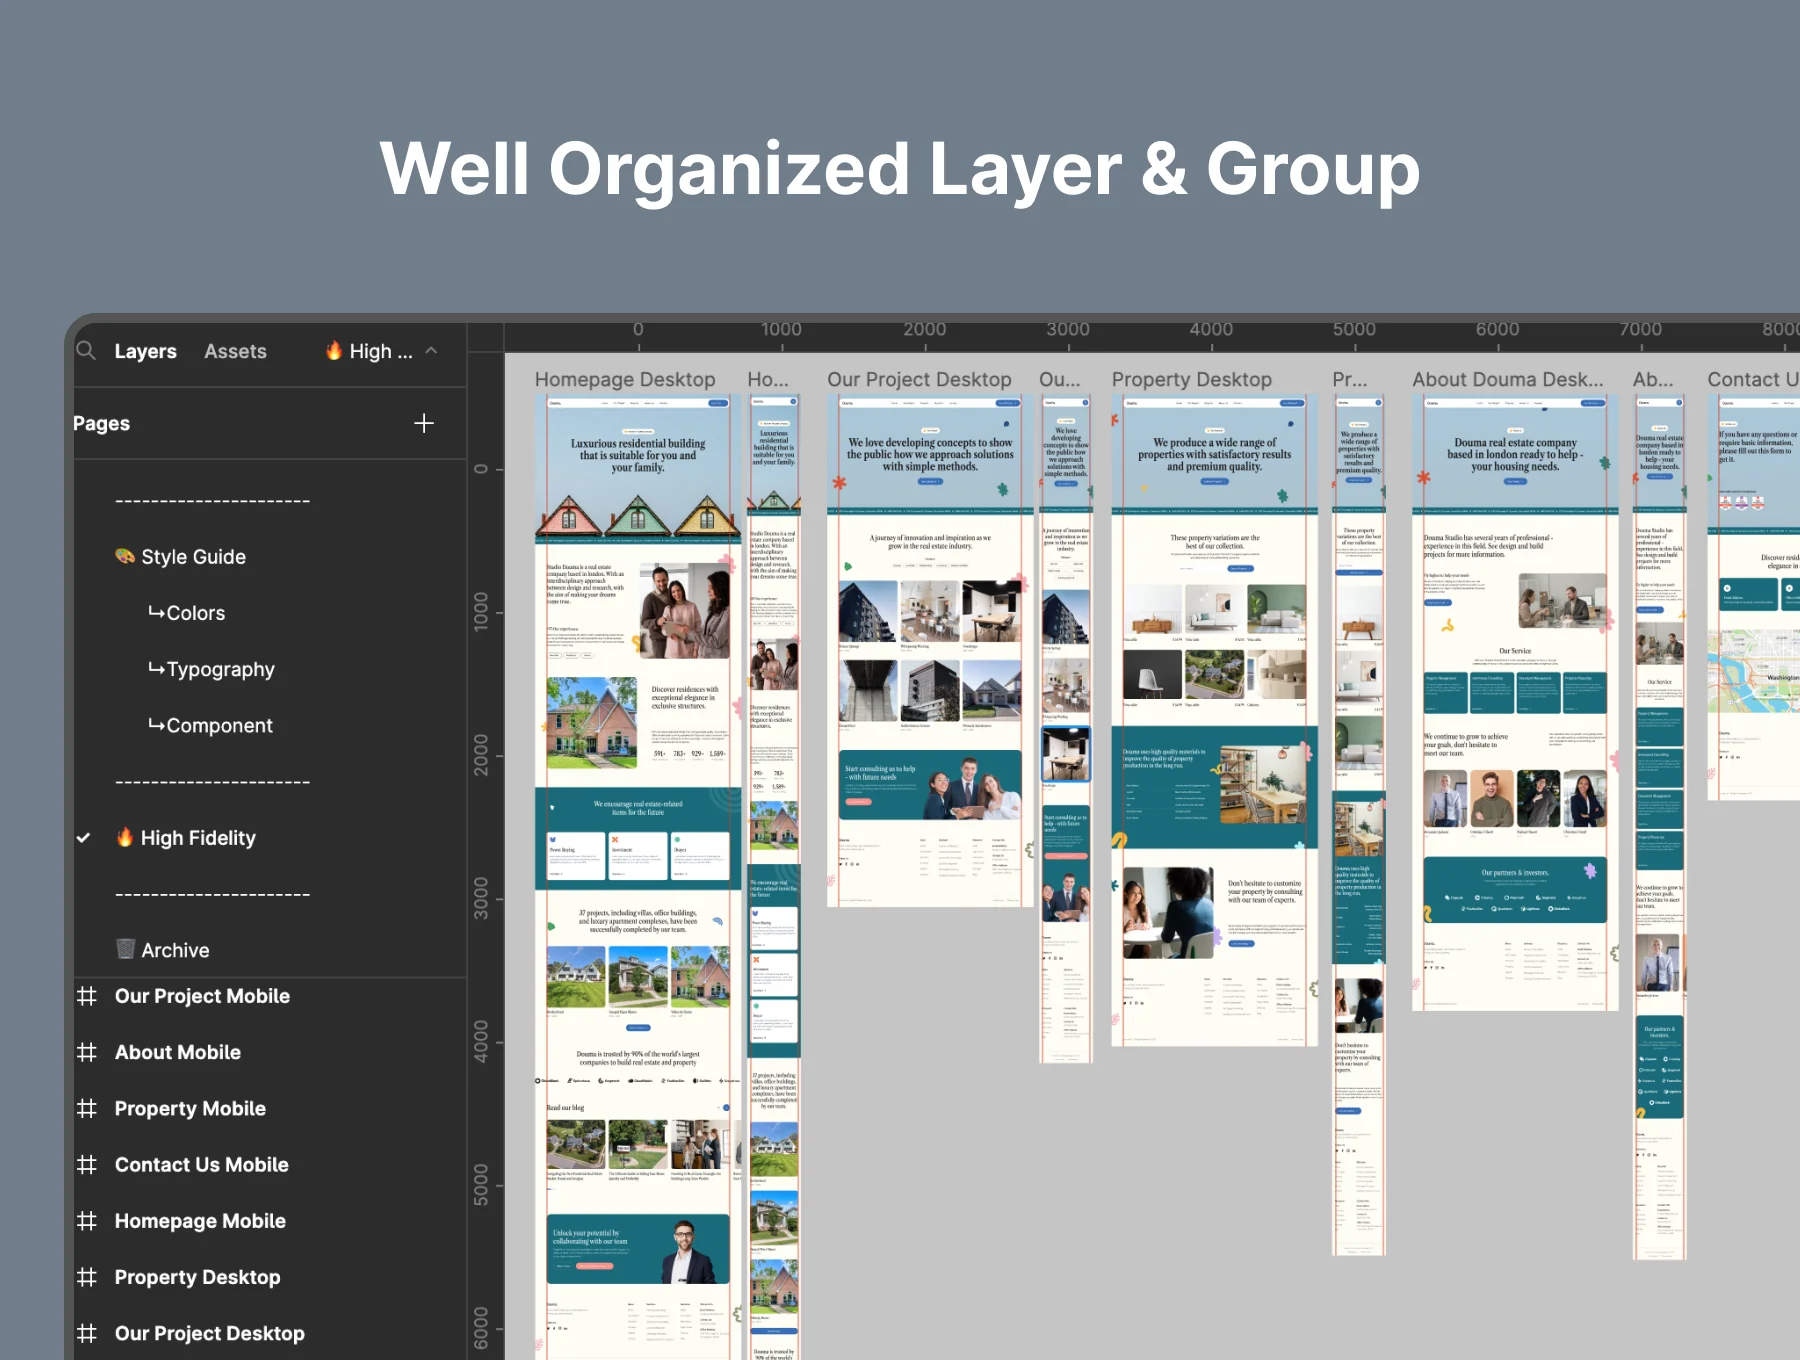Select the Property Desktop artboard on the canvas

coord(1214,720)
